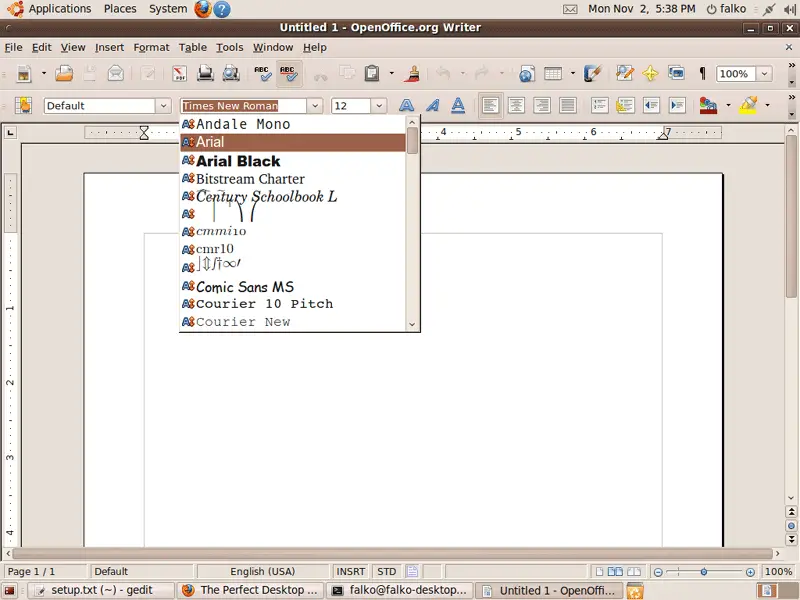
Task: Open a file with the folder icon
Action: point(64,74)
